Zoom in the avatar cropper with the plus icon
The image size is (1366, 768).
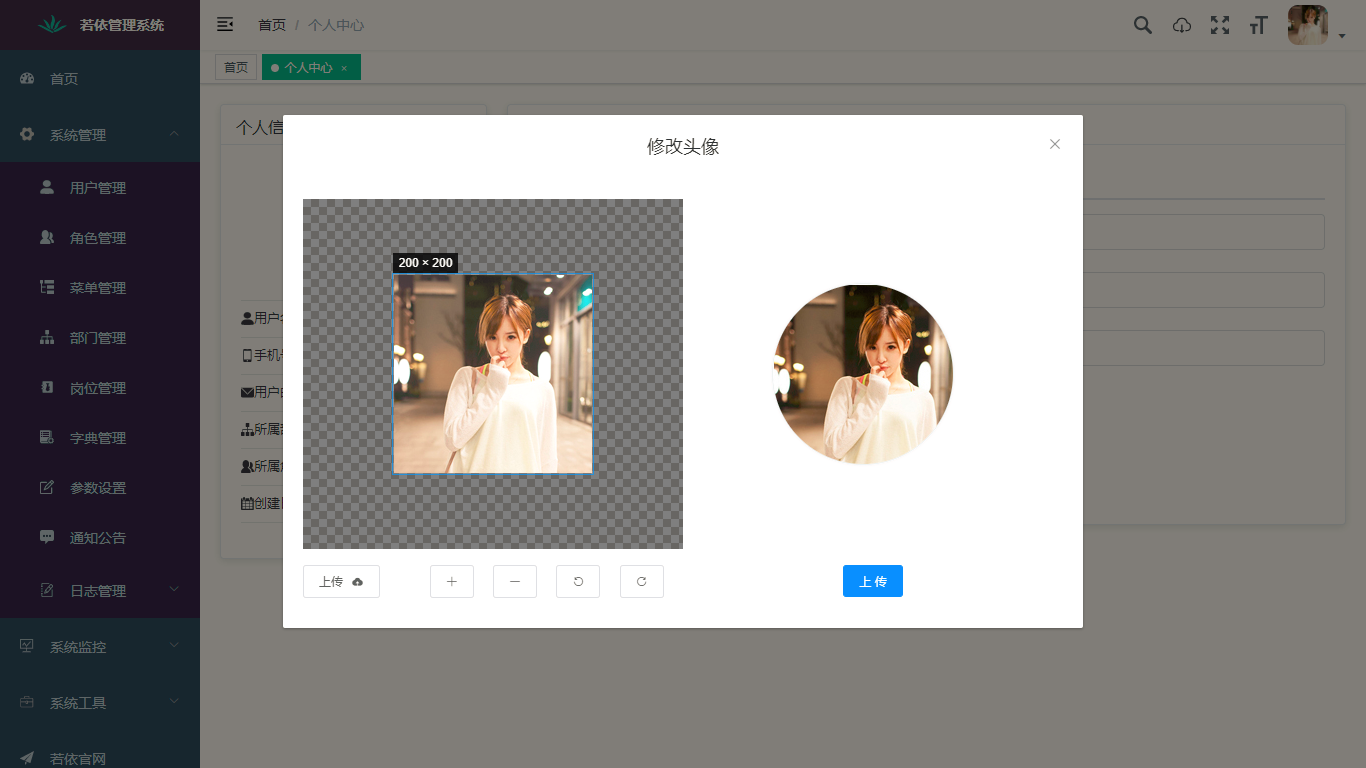[x=452, y=581]
